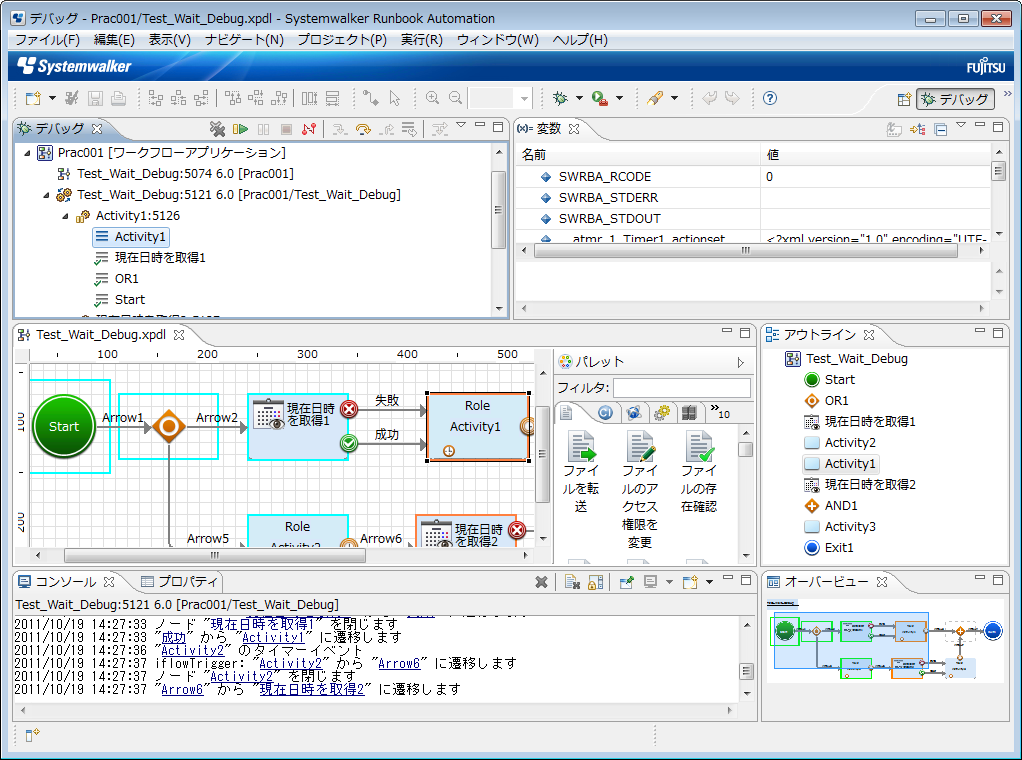The image size is (1022, 760).
Task: Toggle the Scroll Lock icon in Console
Action: coord(595,582)
